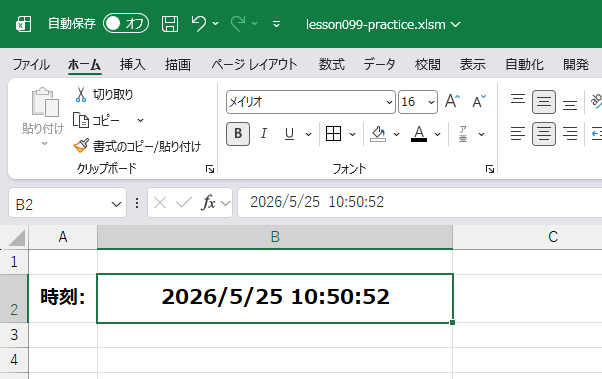Cancel formula entry with the X icon
Viewport: 602px width, 379px height.
click(160, 202)
